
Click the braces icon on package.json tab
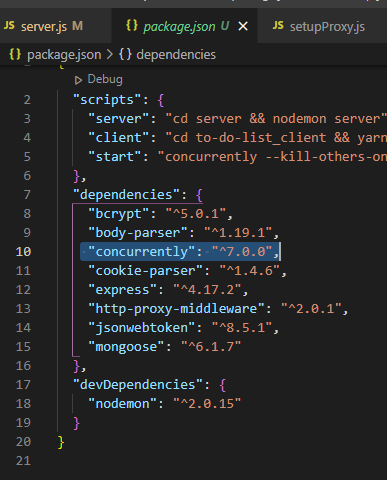132,25
